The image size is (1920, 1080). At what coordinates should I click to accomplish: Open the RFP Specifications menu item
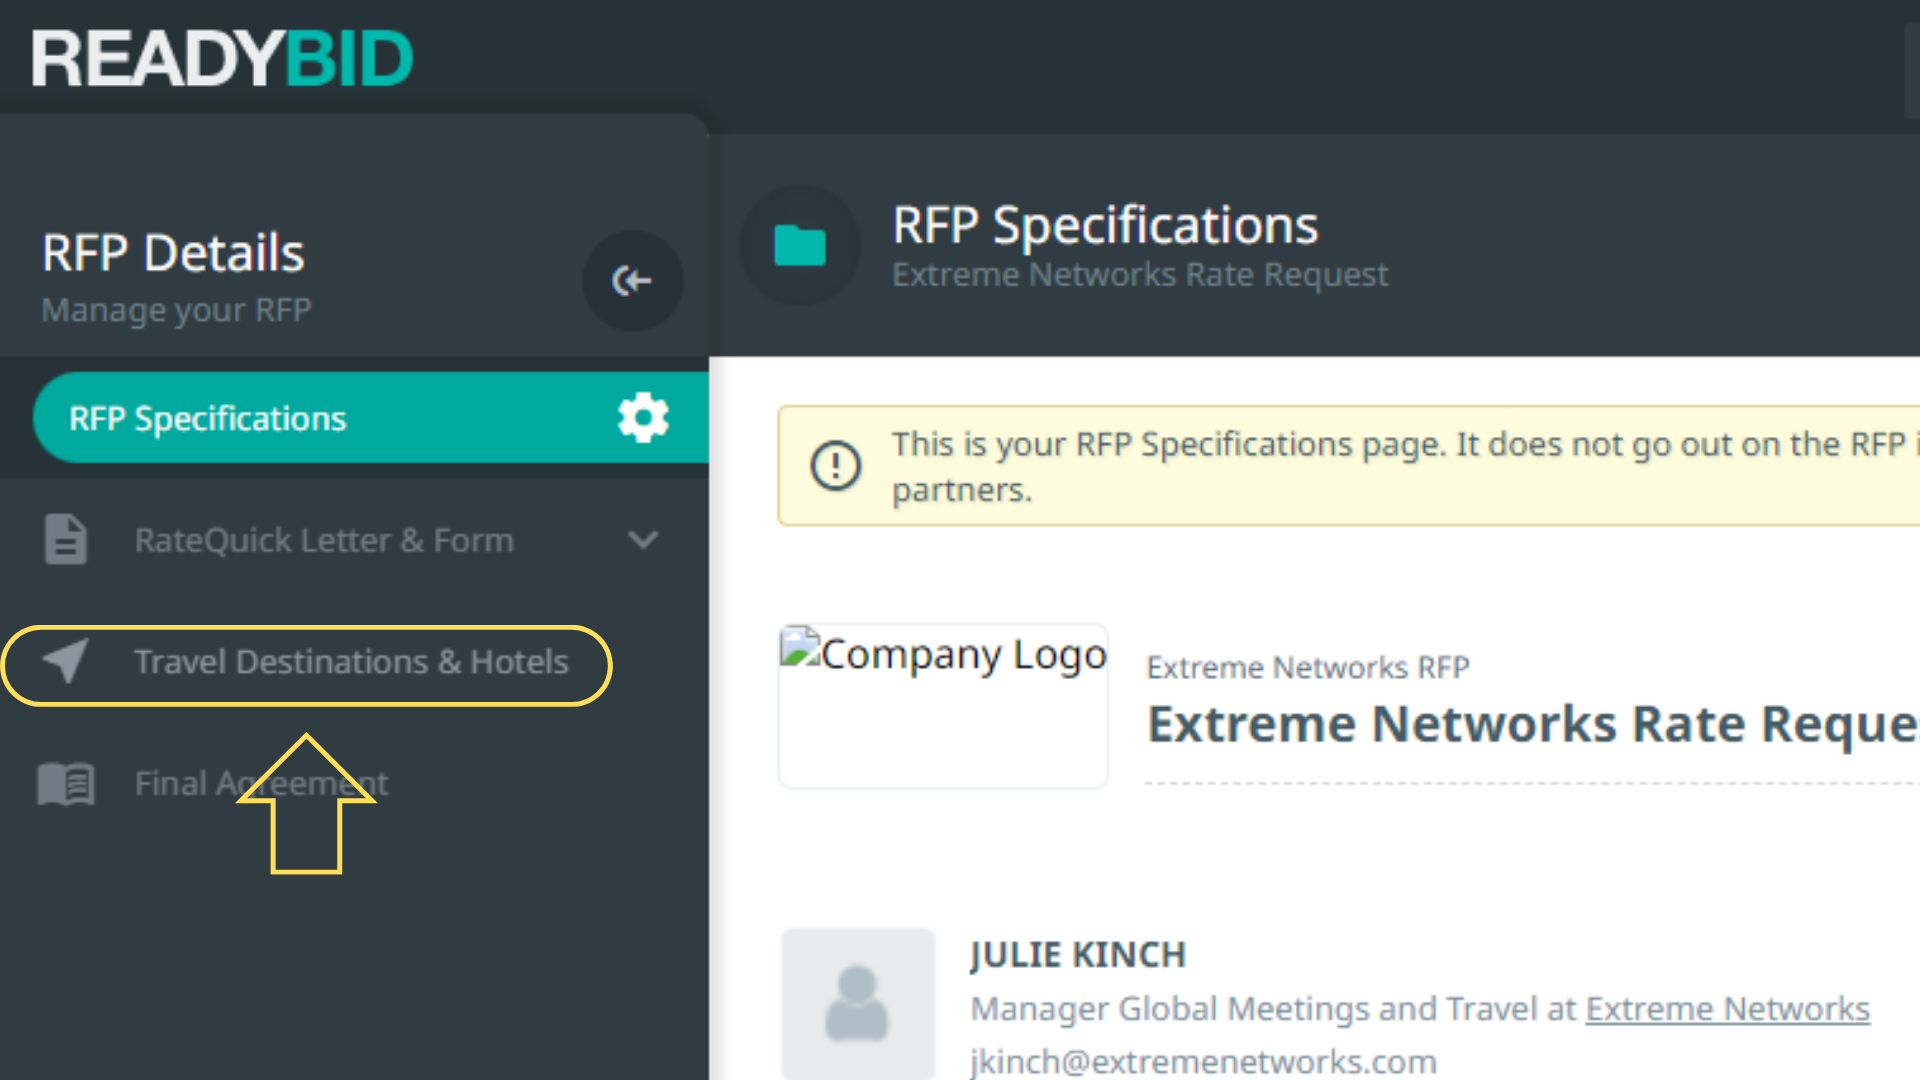click(x=208, y=418)
